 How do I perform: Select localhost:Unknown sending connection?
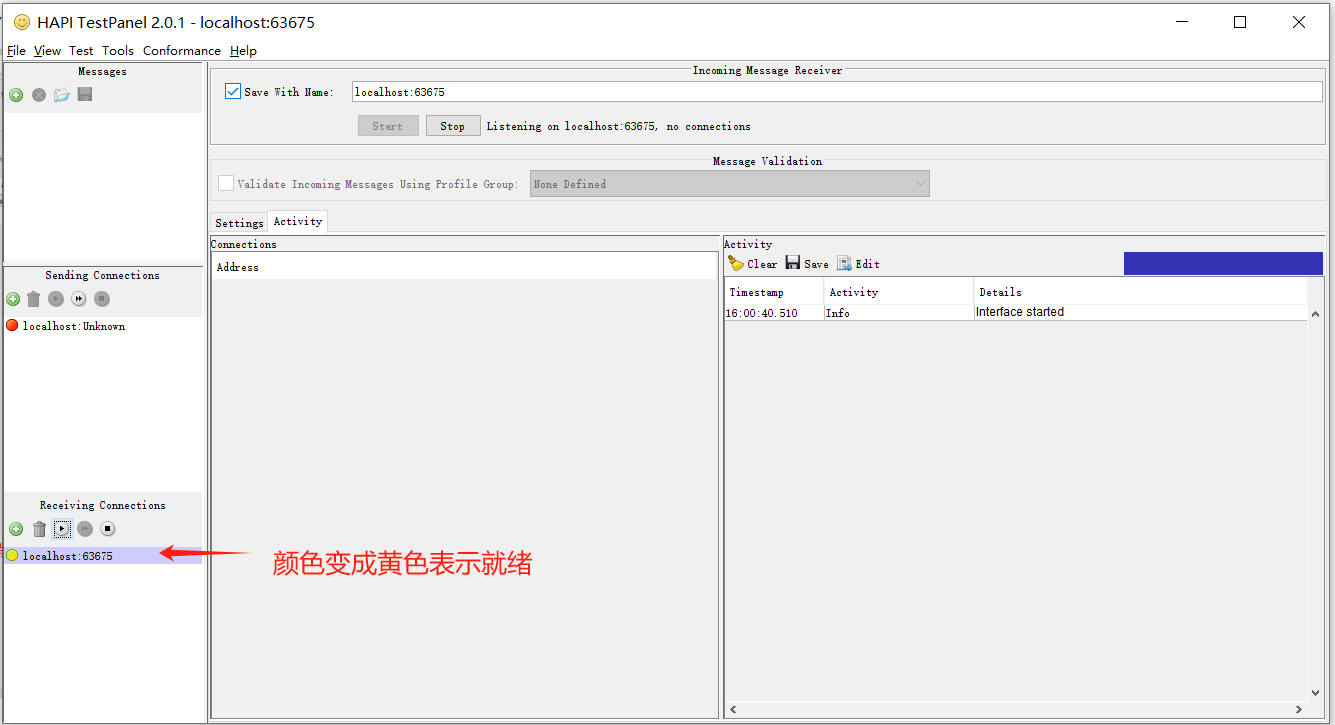[x=73, y=326]
